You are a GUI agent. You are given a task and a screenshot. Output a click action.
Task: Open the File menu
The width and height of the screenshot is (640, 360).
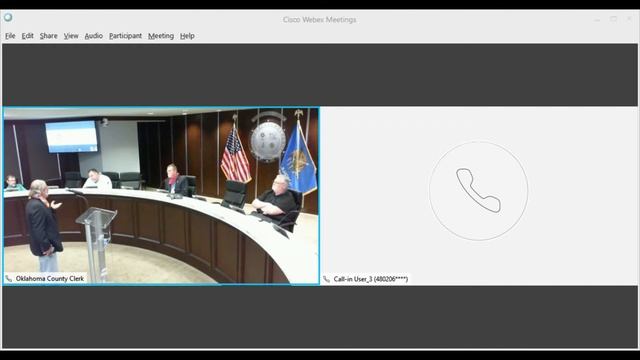point(10,36)
